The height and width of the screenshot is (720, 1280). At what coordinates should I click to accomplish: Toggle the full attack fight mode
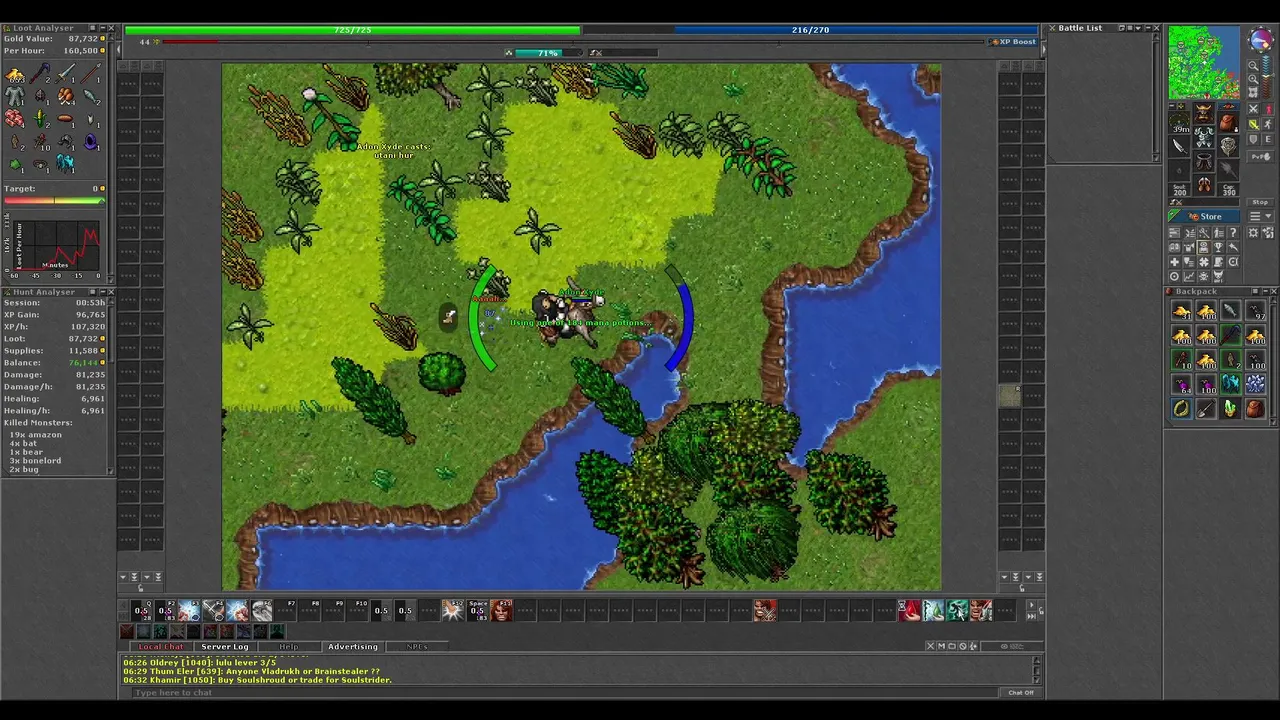click(1253, 109)
